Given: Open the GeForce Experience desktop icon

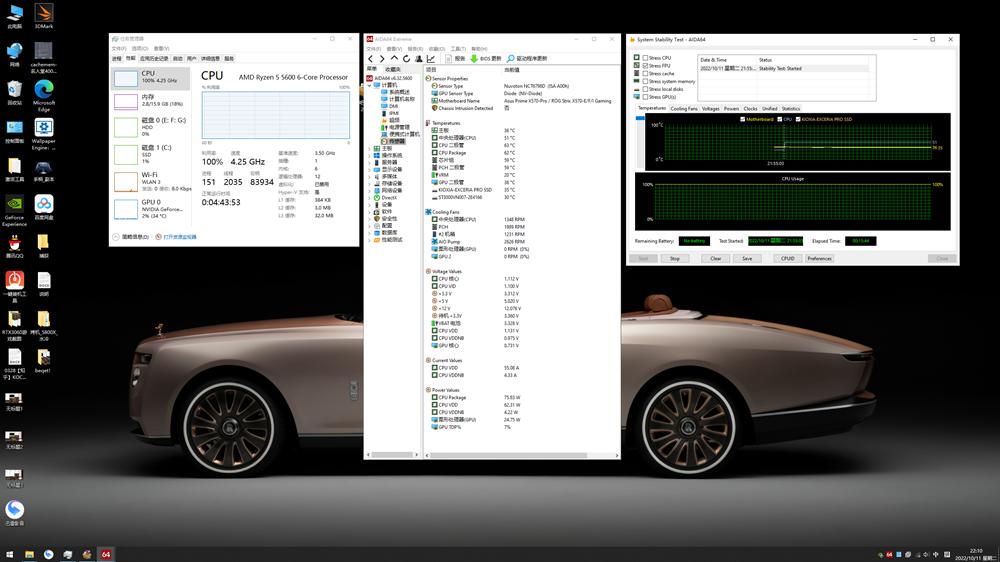Looking at the screenshot, I should pyautogui.click(x=15, y=203).
